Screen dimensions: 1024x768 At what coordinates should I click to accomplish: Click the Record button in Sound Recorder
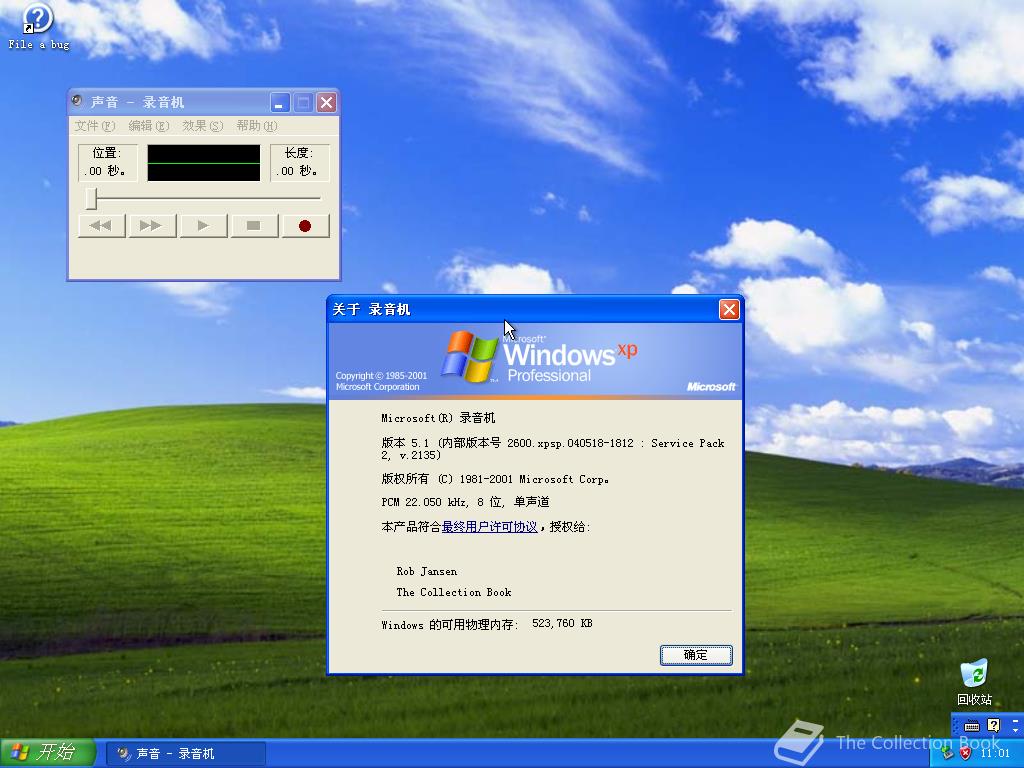point(305,226)
